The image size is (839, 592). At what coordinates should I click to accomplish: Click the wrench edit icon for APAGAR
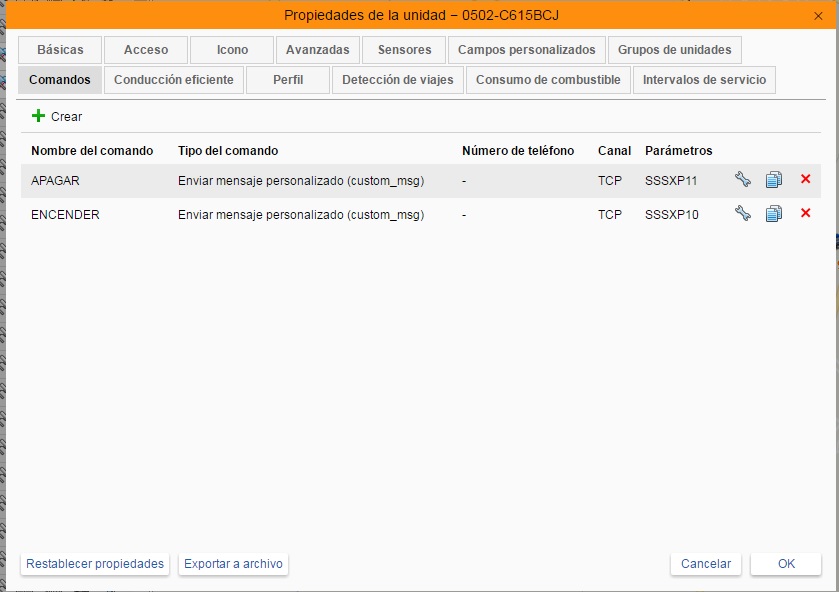[x=742, y=180]
